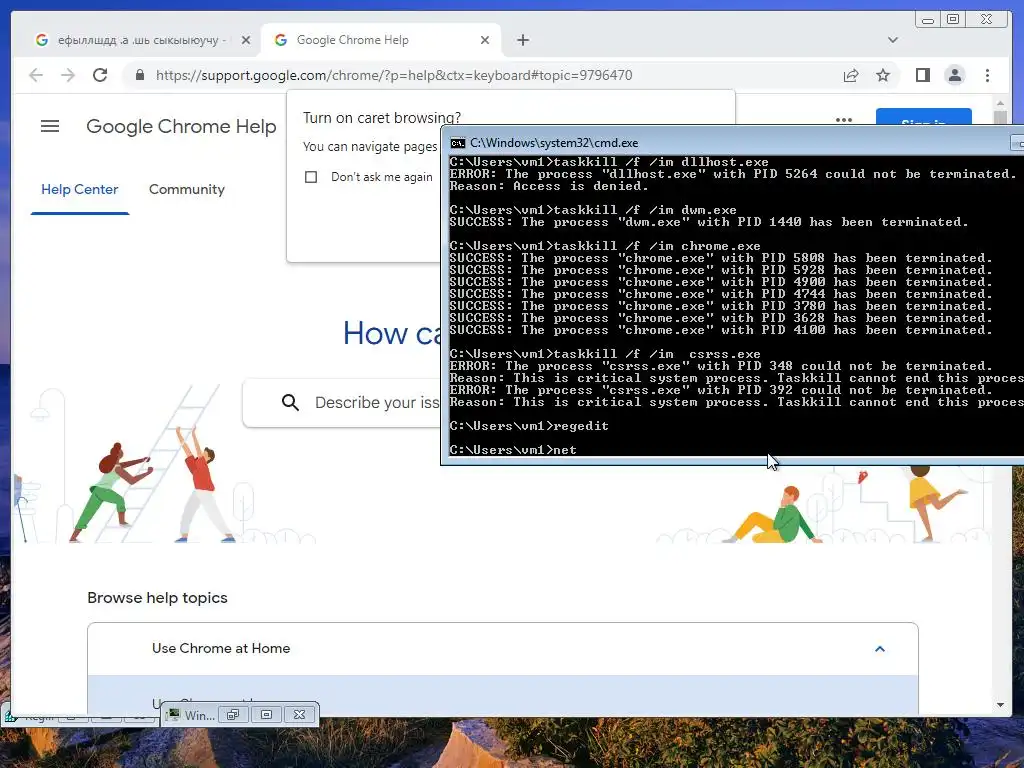1024x768 pixels.
Task: Open a new tab with plus button
Action: point(522,40)
